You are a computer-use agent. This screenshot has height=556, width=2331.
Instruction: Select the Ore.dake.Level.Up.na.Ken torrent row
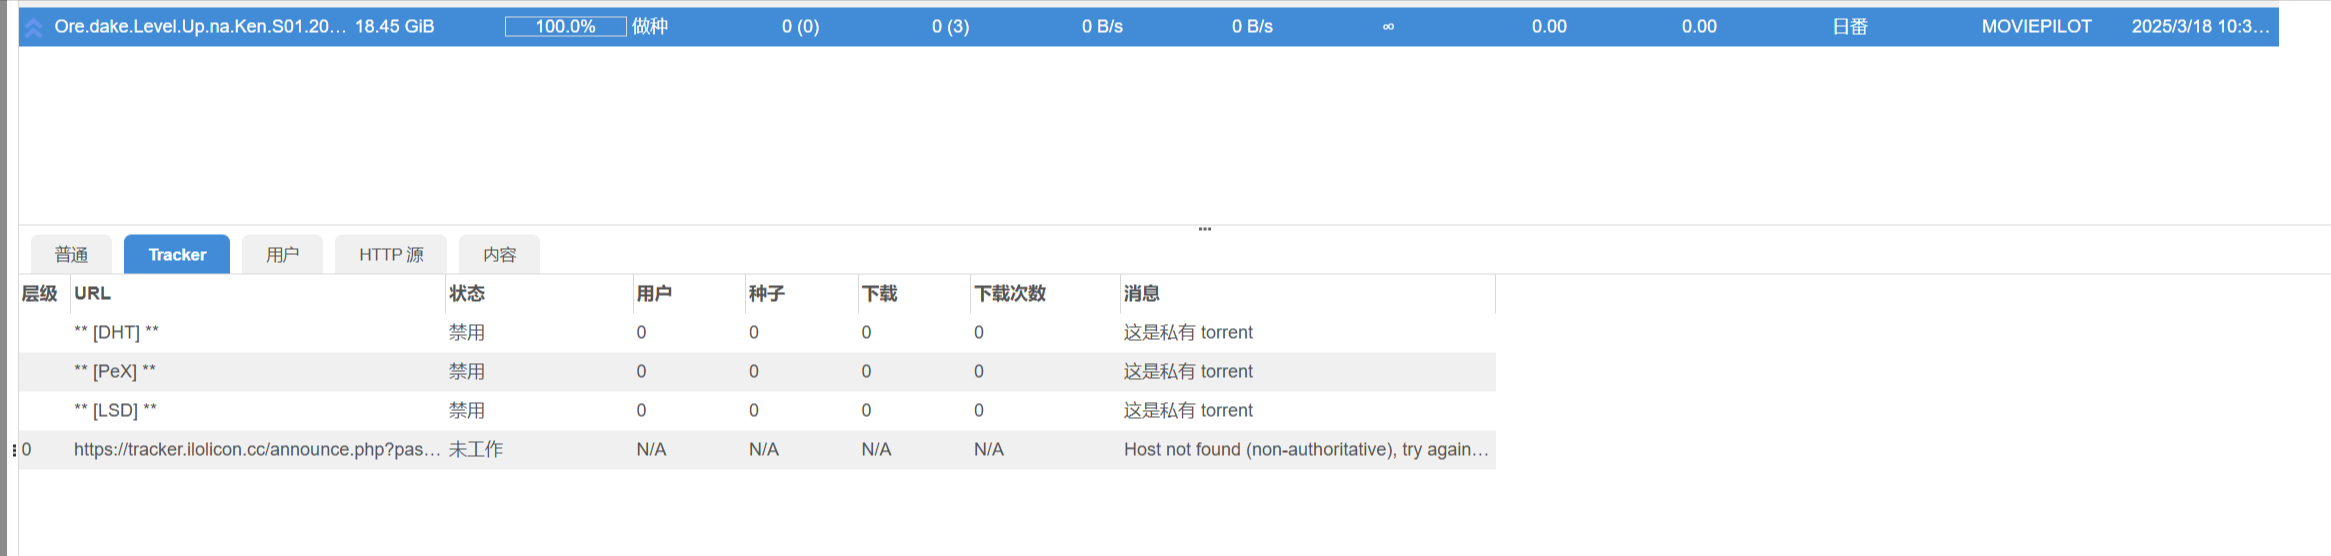tap(1148, 27)
